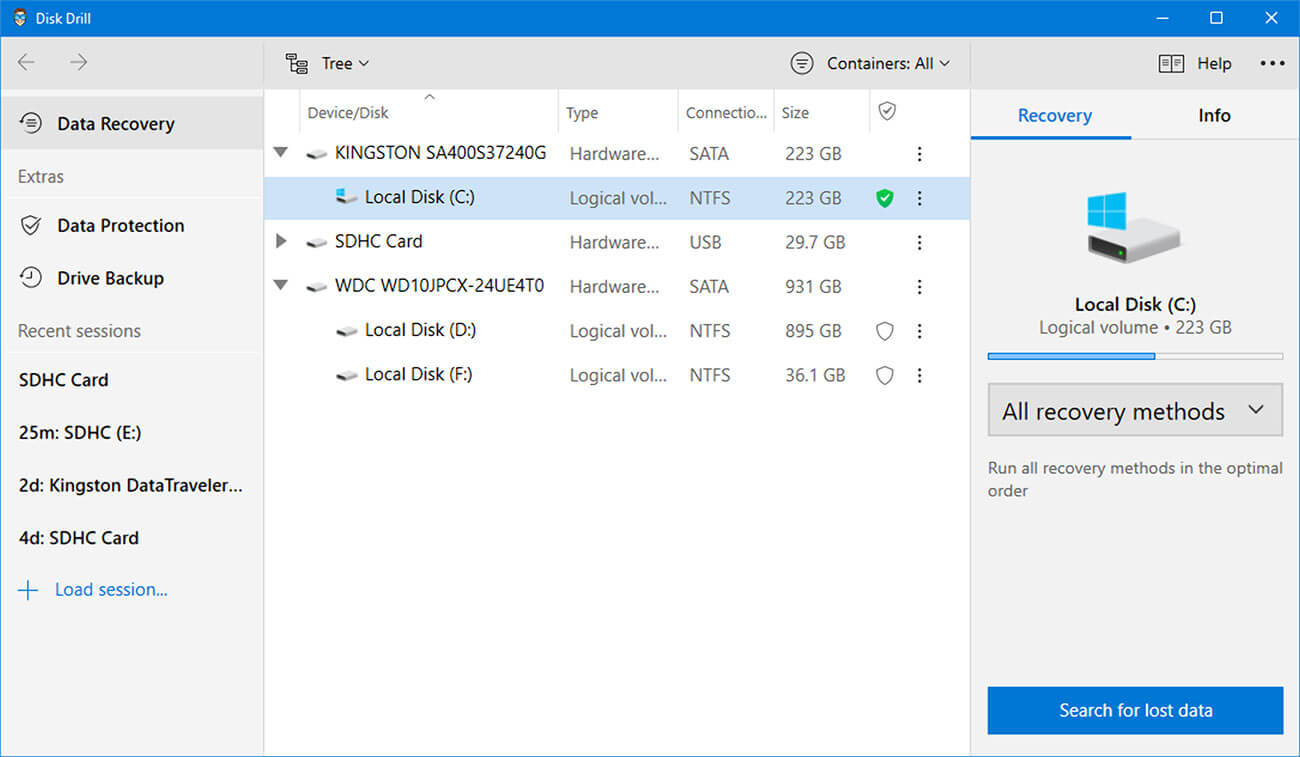
Task: Switch to the Recovery tab
Action: (x=1054, y=115)
